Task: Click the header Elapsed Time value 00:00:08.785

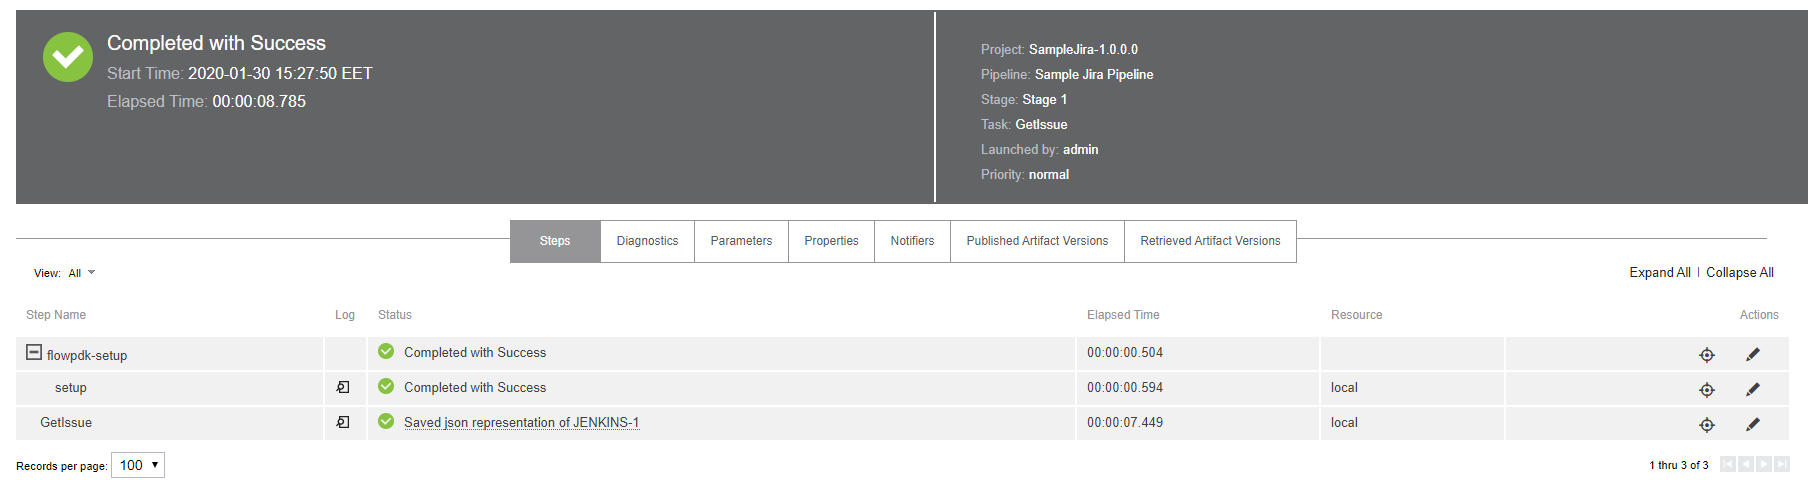Action: coord(259,101)
